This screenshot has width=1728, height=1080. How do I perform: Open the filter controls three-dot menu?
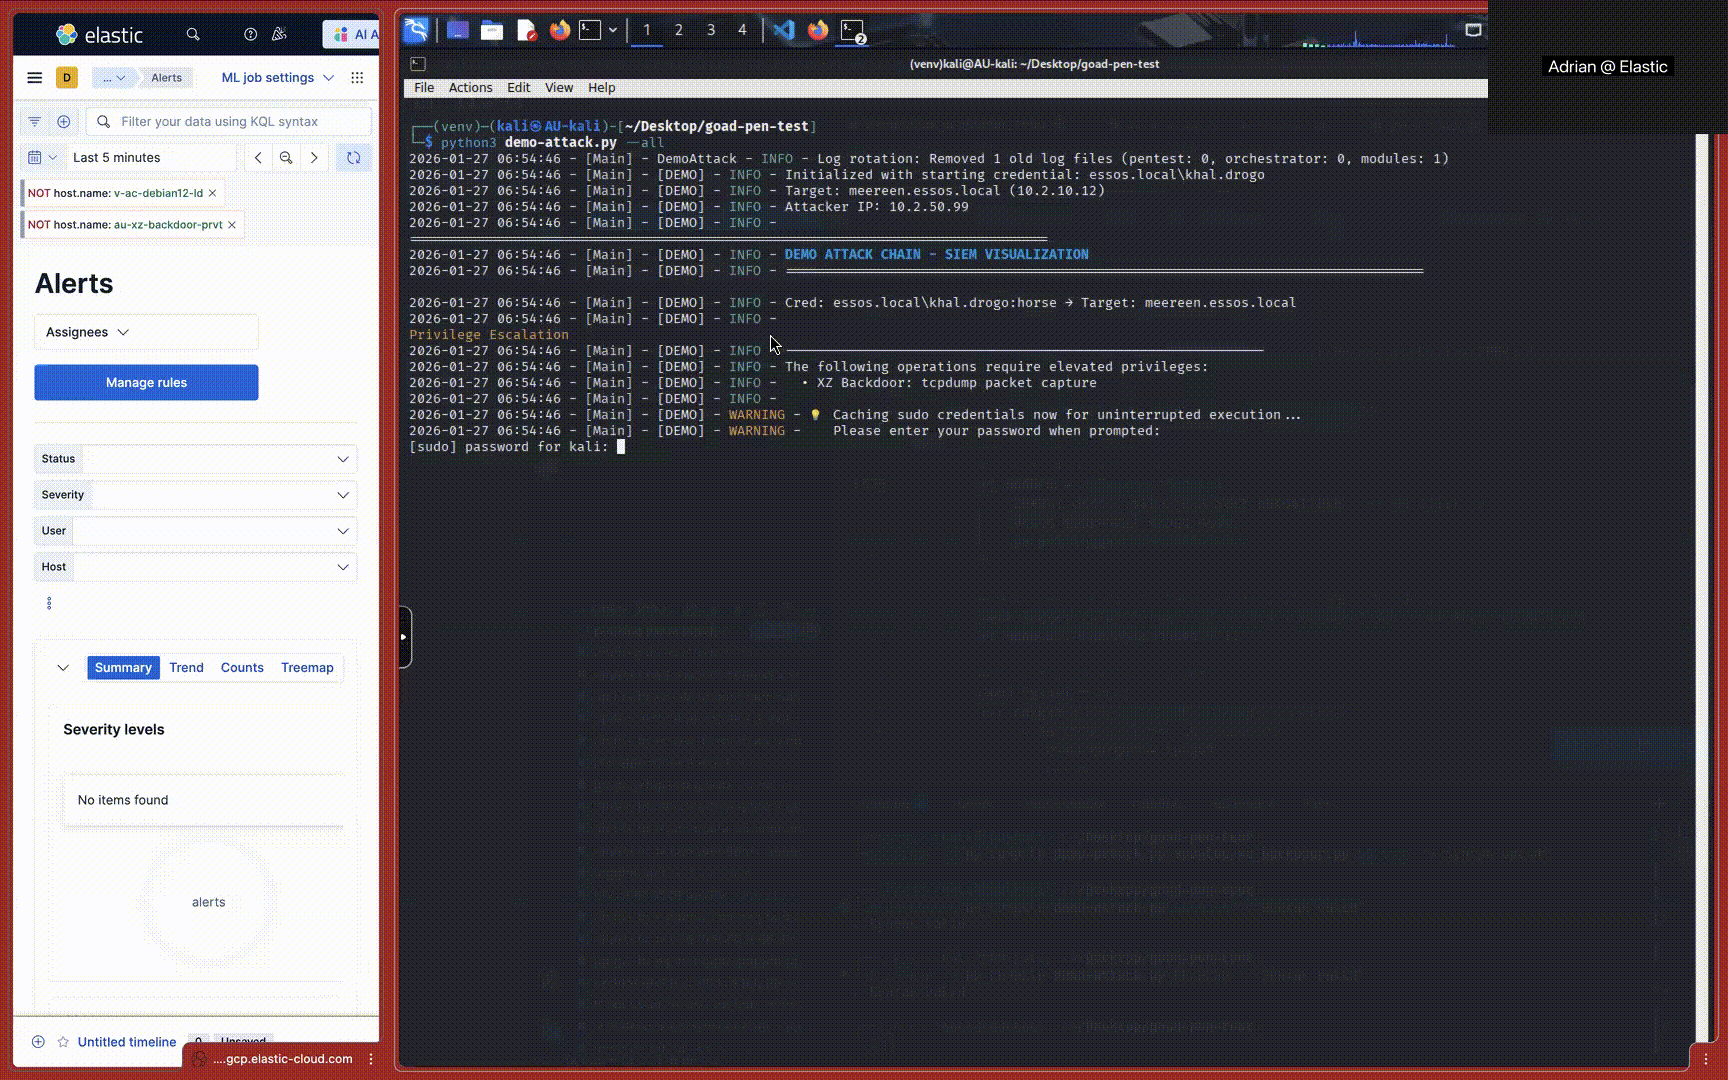49,603
